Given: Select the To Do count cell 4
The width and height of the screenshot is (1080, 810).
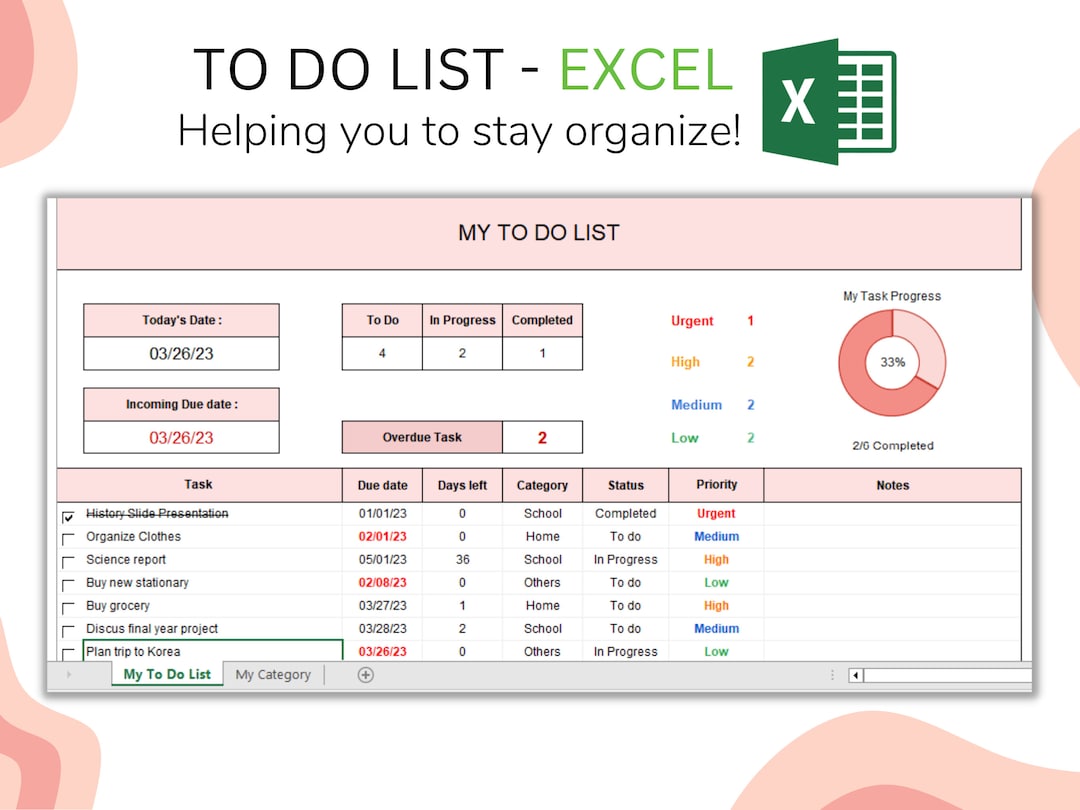Looking at the screenshot, I should (382, 353).
